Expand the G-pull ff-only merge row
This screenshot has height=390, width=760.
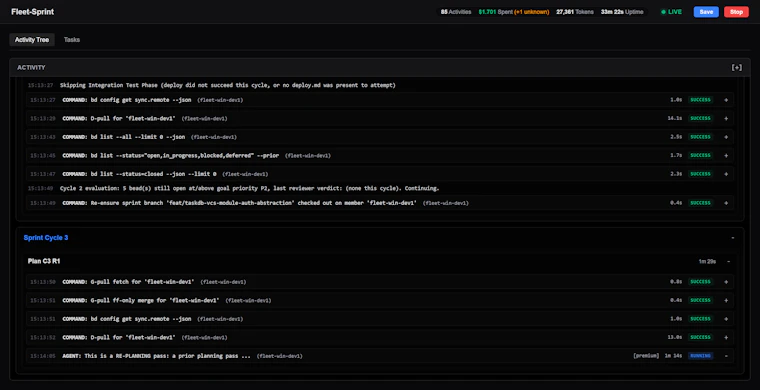pyautogui.click(x=726, y=300)
